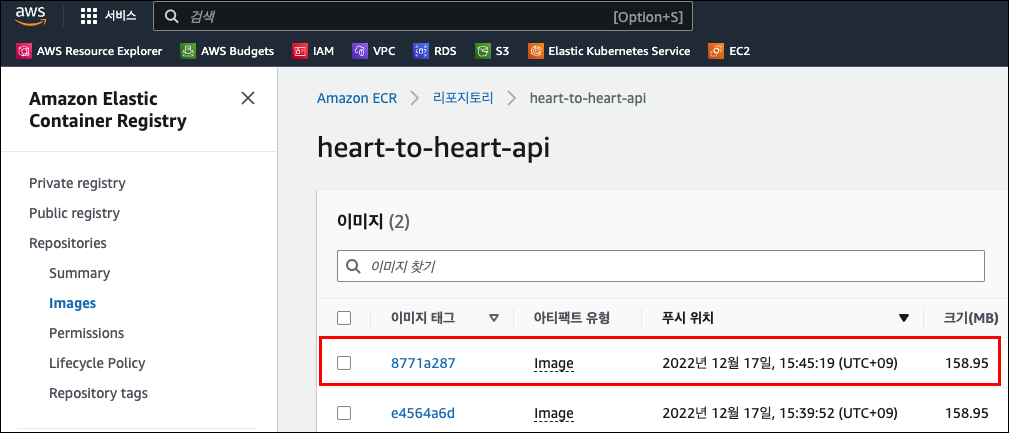Open the VPC shortcut
The width and height of the screenshot is (1009, 433).
tap(374, 51)
